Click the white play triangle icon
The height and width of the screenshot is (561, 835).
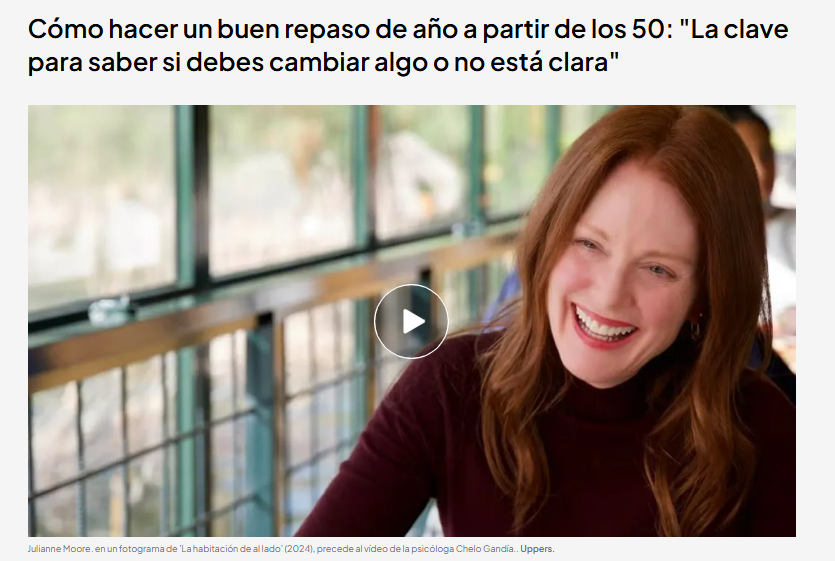coord(413,321)
